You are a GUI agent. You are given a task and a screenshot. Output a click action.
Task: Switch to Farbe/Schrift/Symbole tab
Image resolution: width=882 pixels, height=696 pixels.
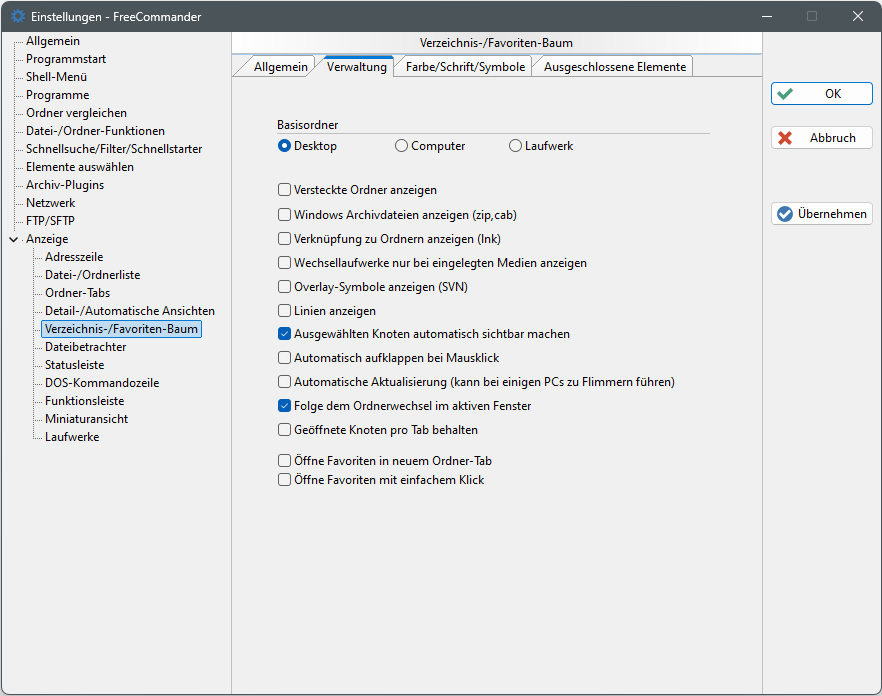pyautogui.click(x=465, y=66)
